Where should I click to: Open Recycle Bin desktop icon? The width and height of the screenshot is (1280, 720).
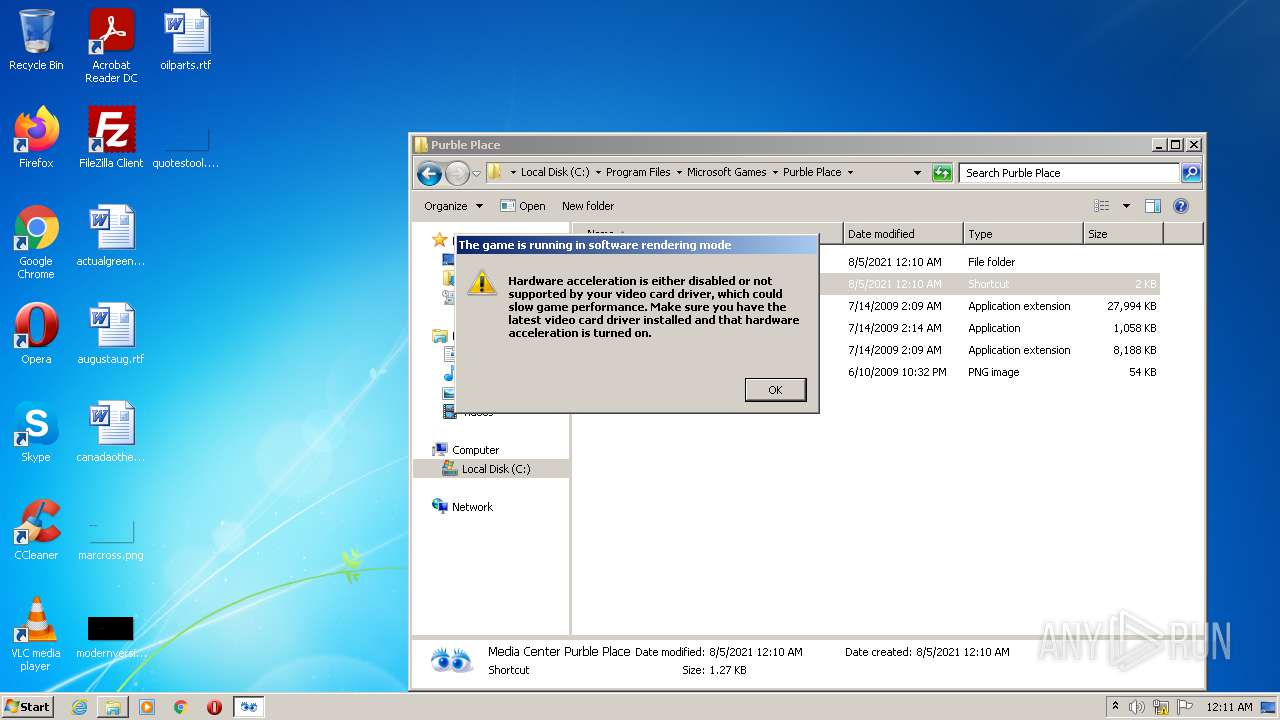point(36,41)
